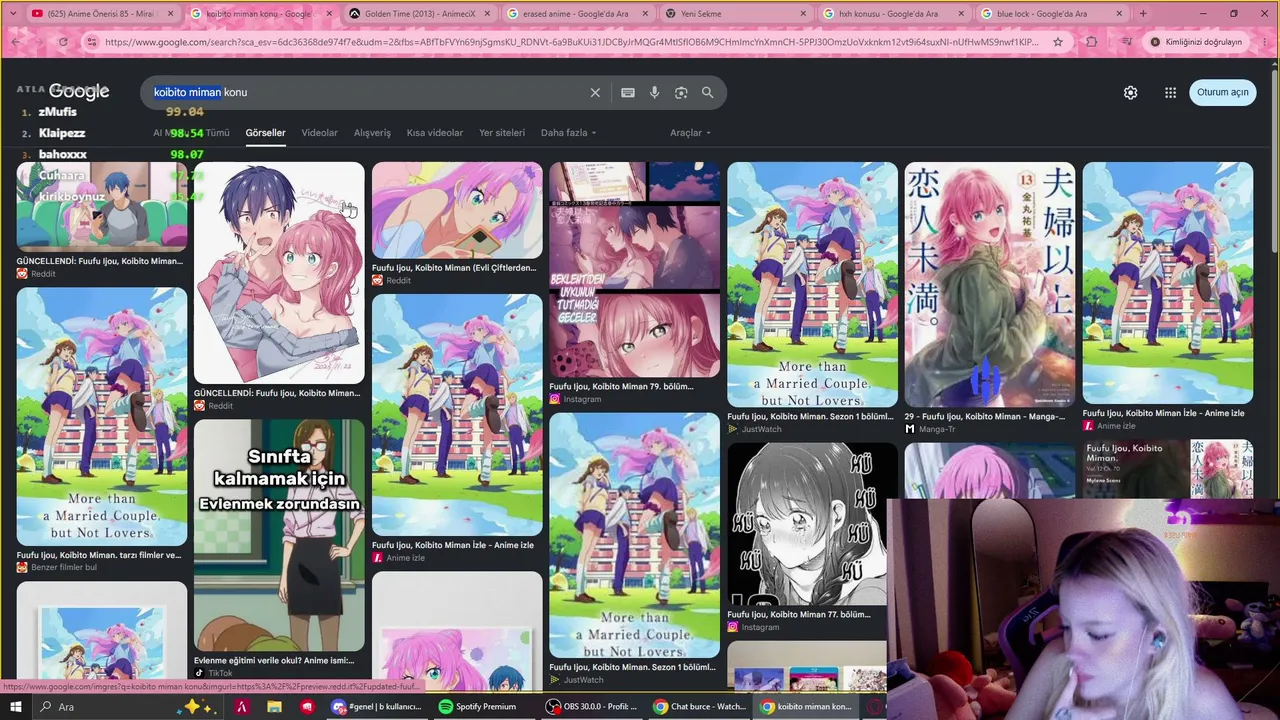Screen dimensions: 1280x720
Task: Open the 'Yer siteleri' tab
Action: [502, 133]
